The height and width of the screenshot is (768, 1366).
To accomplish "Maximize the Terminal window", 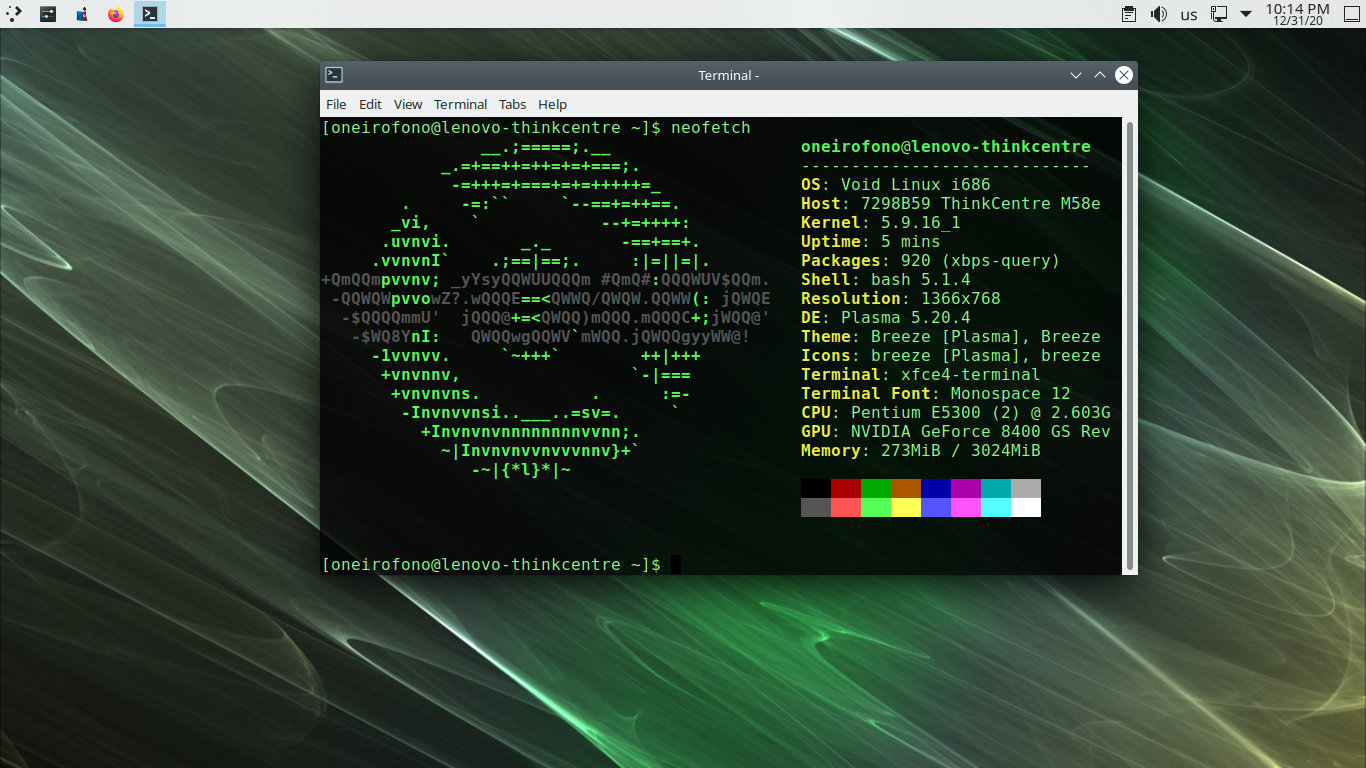I will 1100,75.
